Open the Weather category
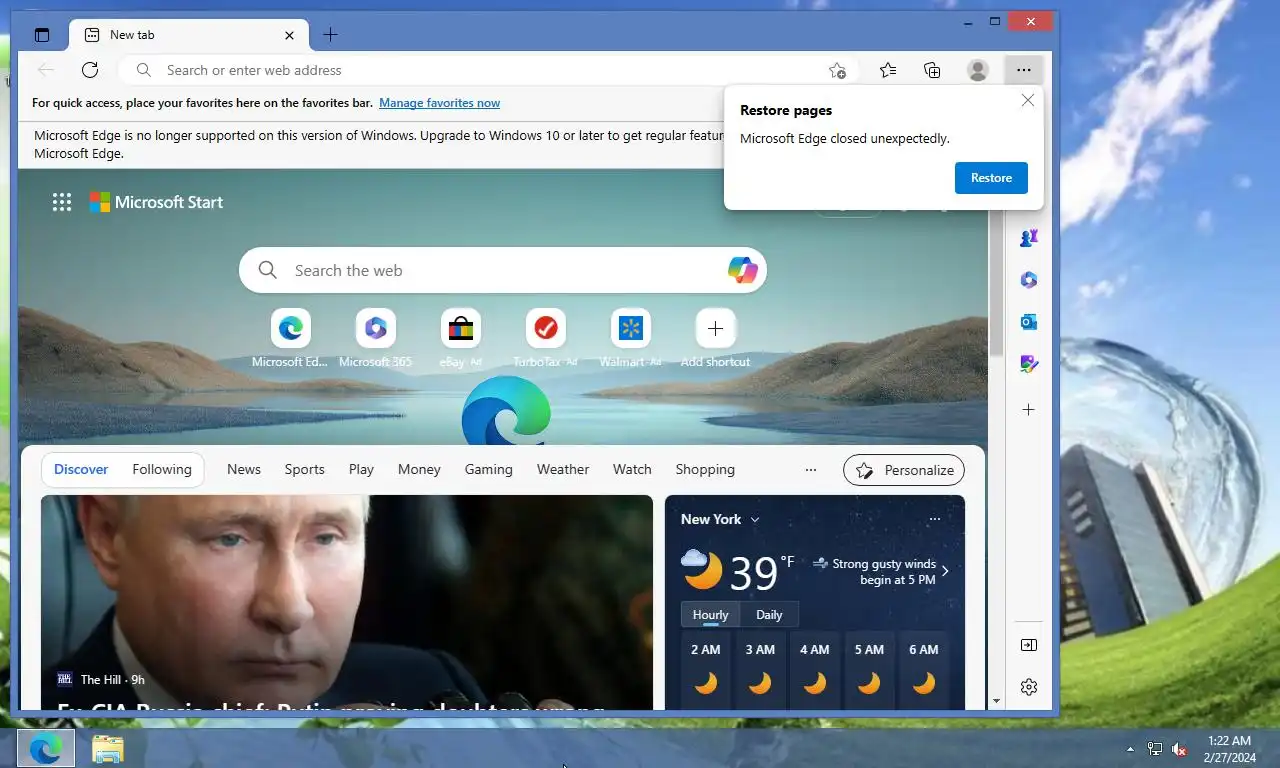This screenshot has height=768, width=1280. tap(563, 469)
